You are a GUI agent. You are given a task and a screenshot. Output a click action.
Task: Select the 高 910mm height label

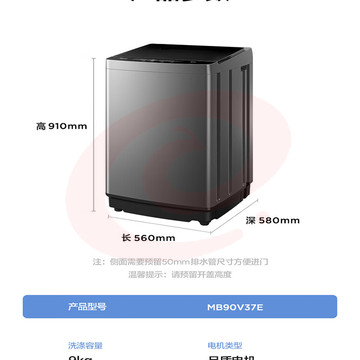click(x=62, y=126)
